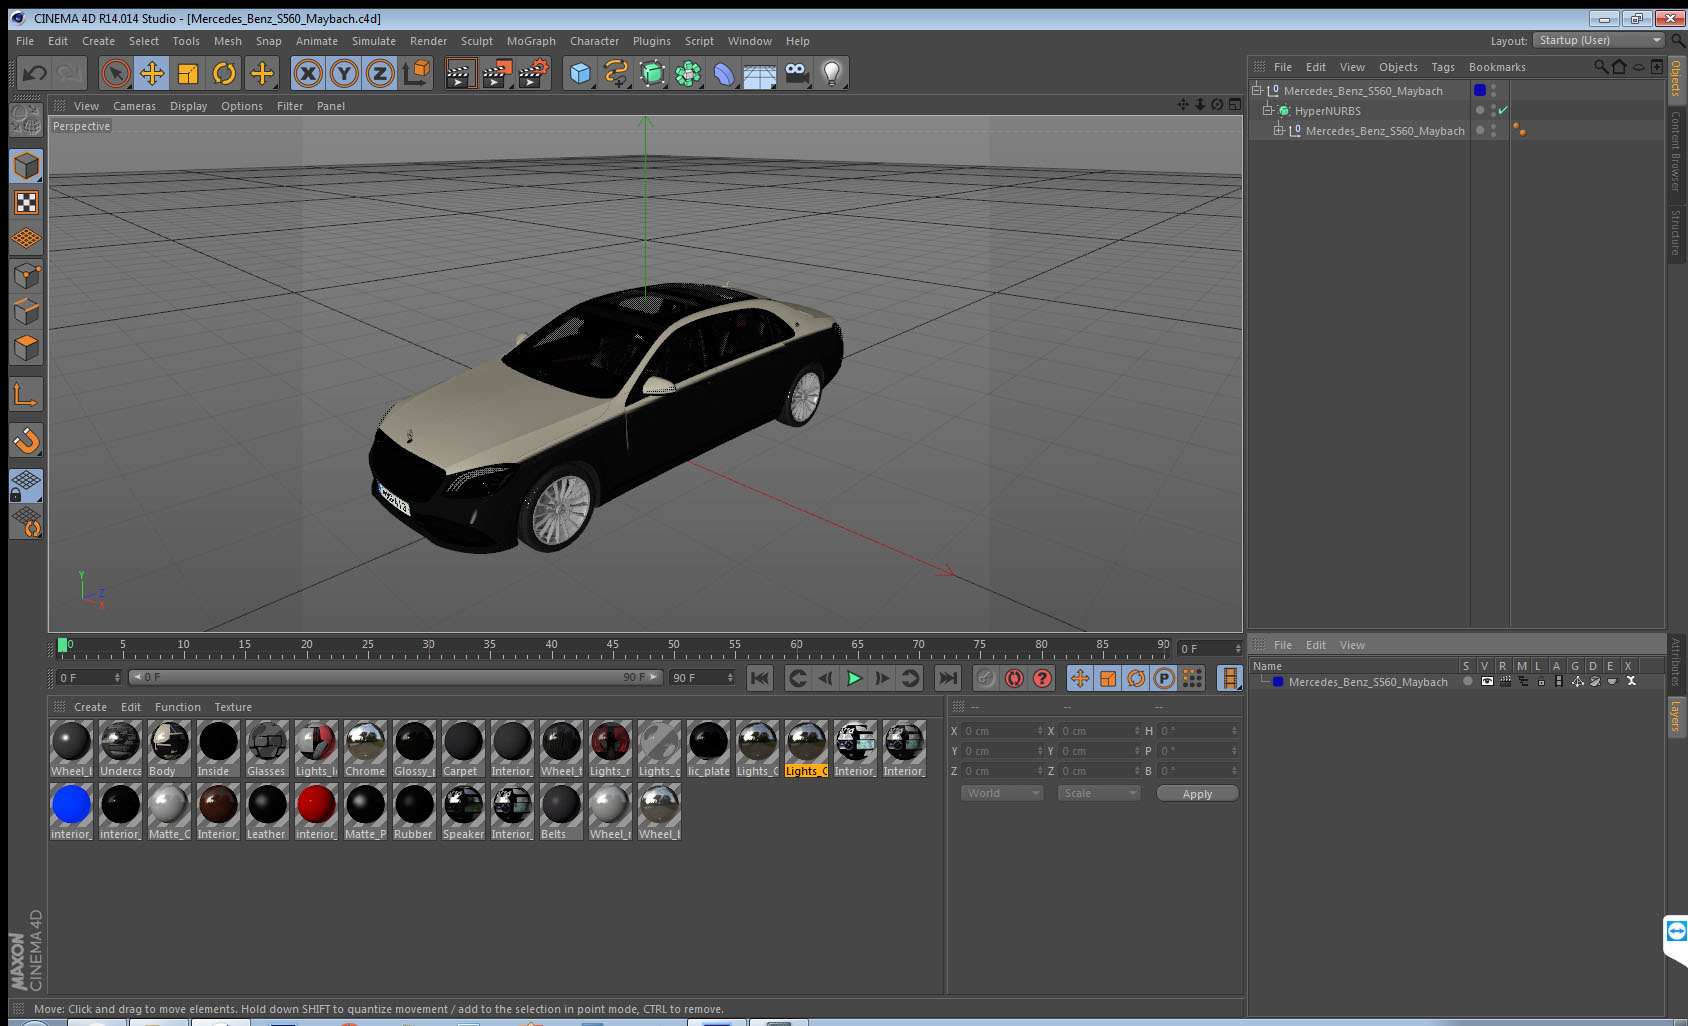Select the Rubber material thumbnail

[414, 805]
